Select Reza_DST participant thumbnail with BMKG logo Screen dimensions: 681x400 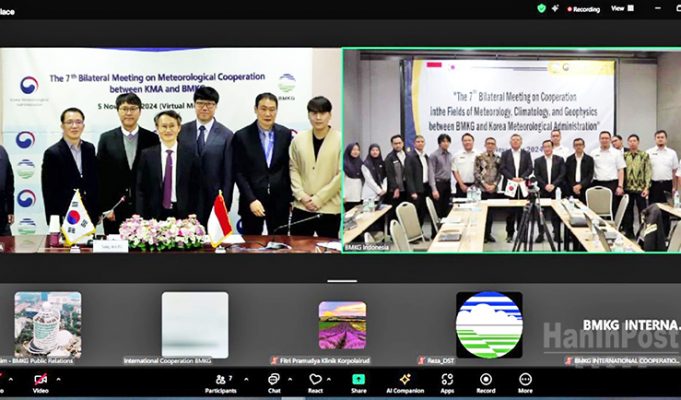point(489,325)
